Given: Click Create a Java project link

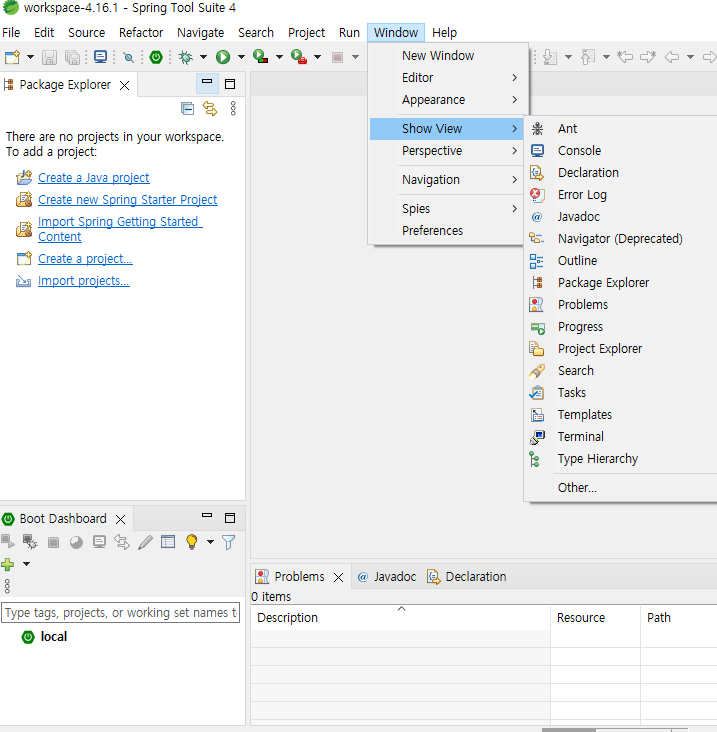Looking at the screenshot, I should tap(94, 178).
